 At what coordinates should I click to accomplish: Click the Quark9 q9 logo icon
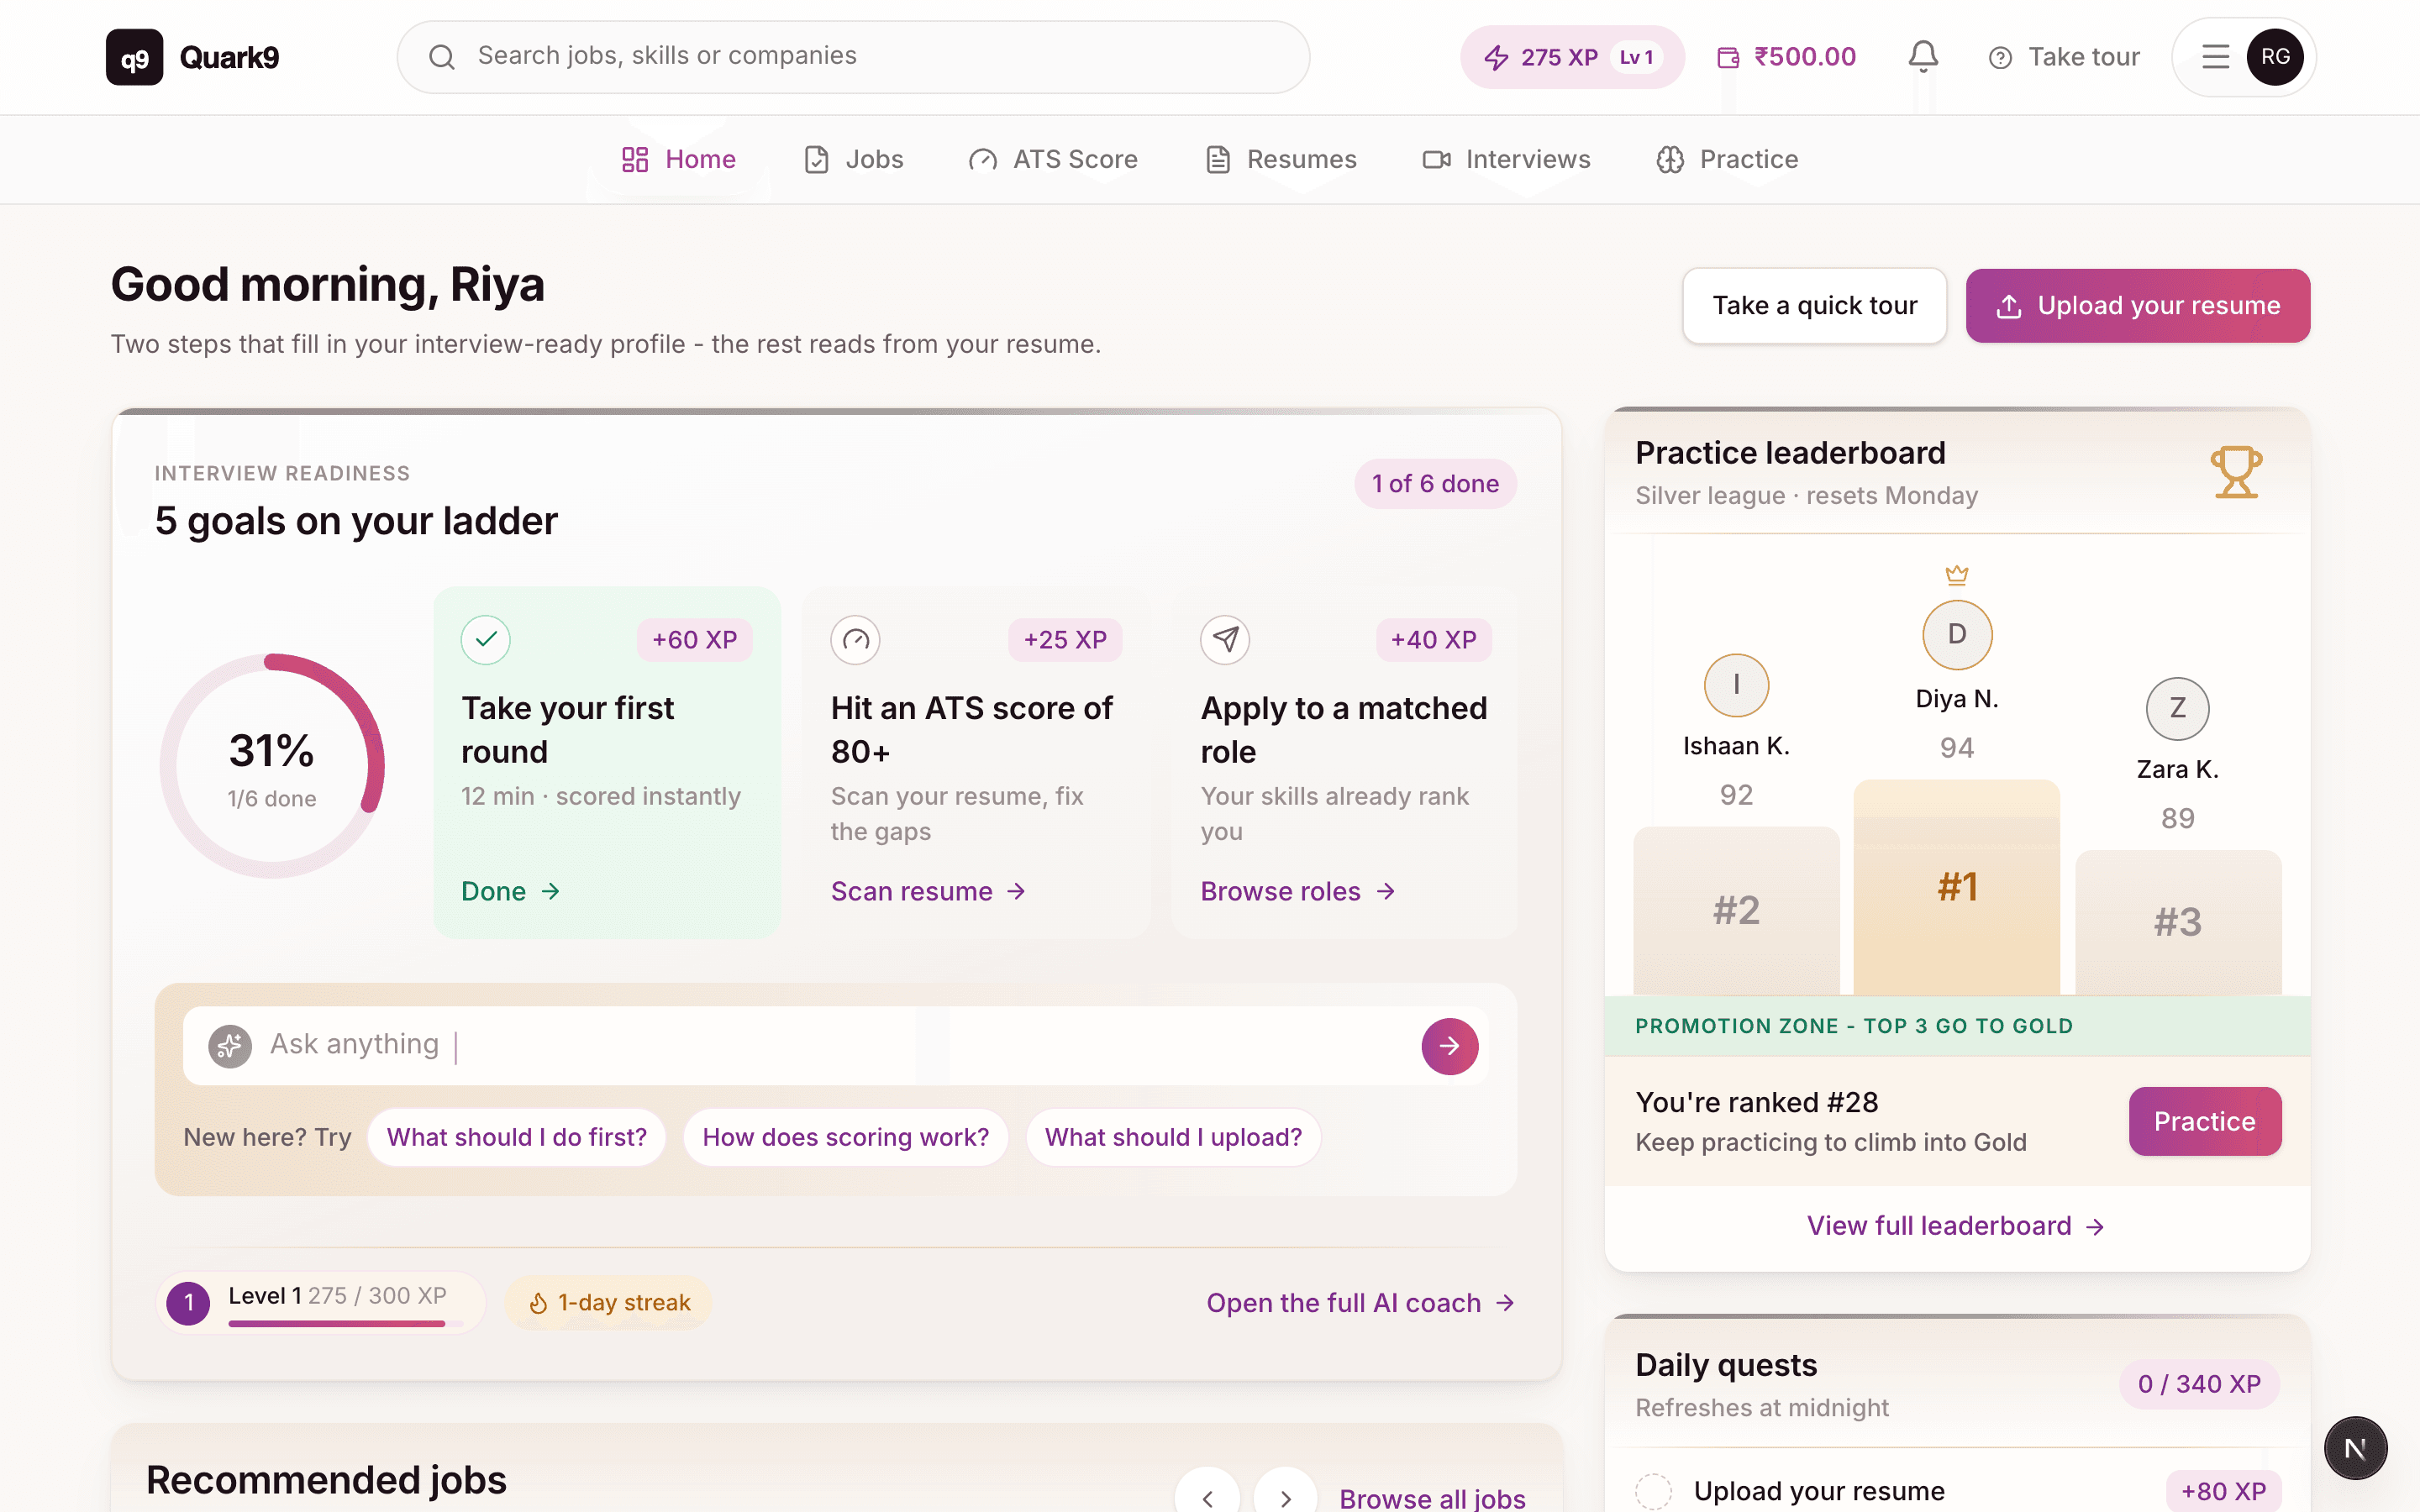pos(134,57)
